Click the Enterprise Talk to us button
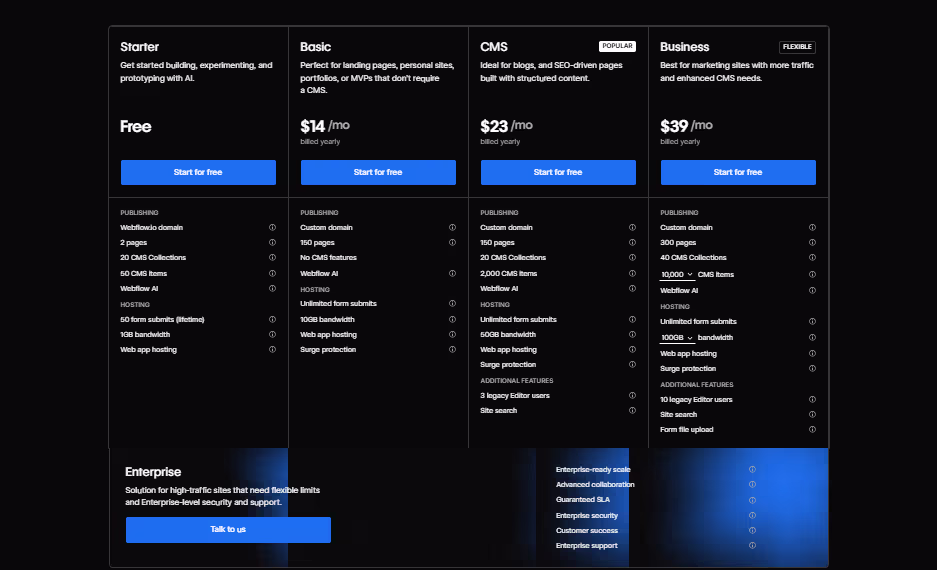Viewport: 937px width, 570px height. tap(228, 530)
